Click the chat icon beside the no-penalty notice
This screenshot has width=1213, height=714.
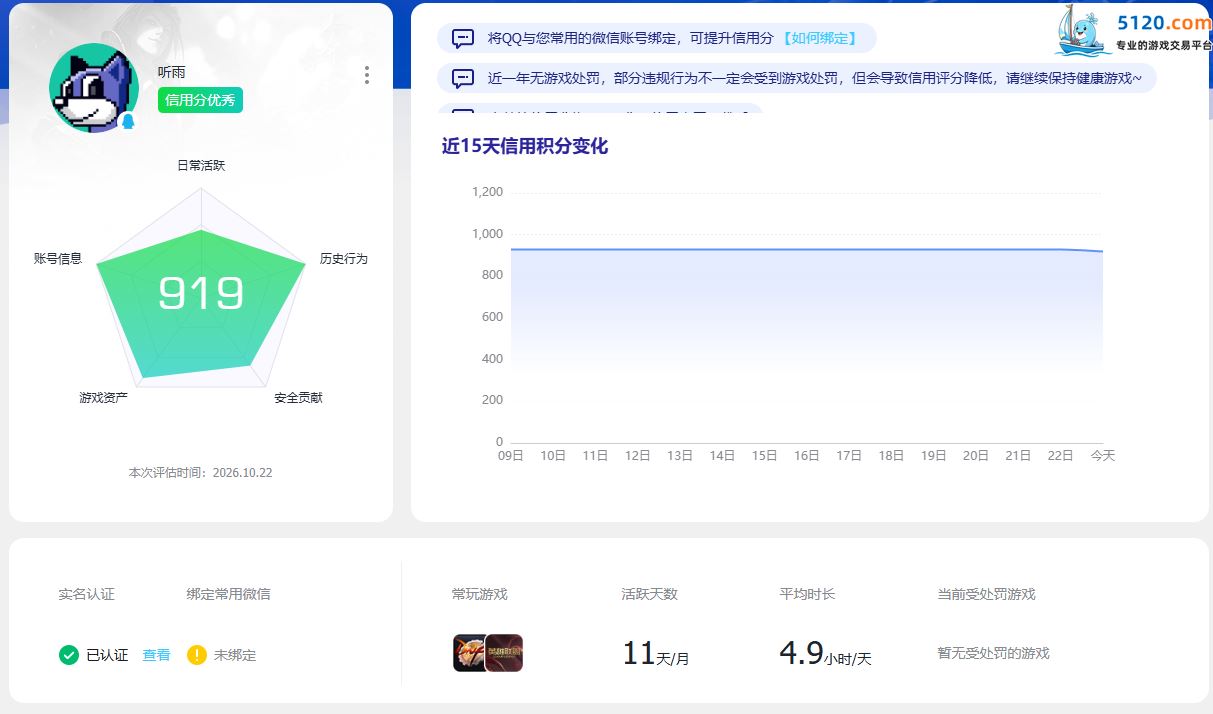coord(463,78)
